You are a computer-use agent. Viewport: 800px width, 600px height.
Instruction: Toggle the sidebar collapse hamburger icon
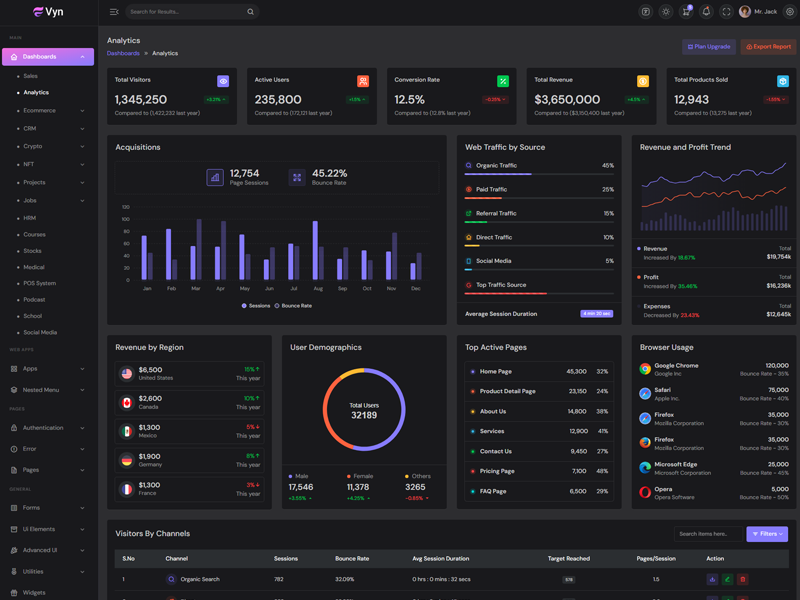[114, 12]
